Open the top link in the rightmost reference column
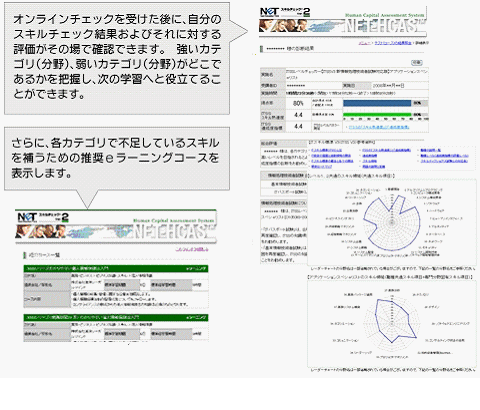Screen dimensions: 480x410 tap(431, 150)
